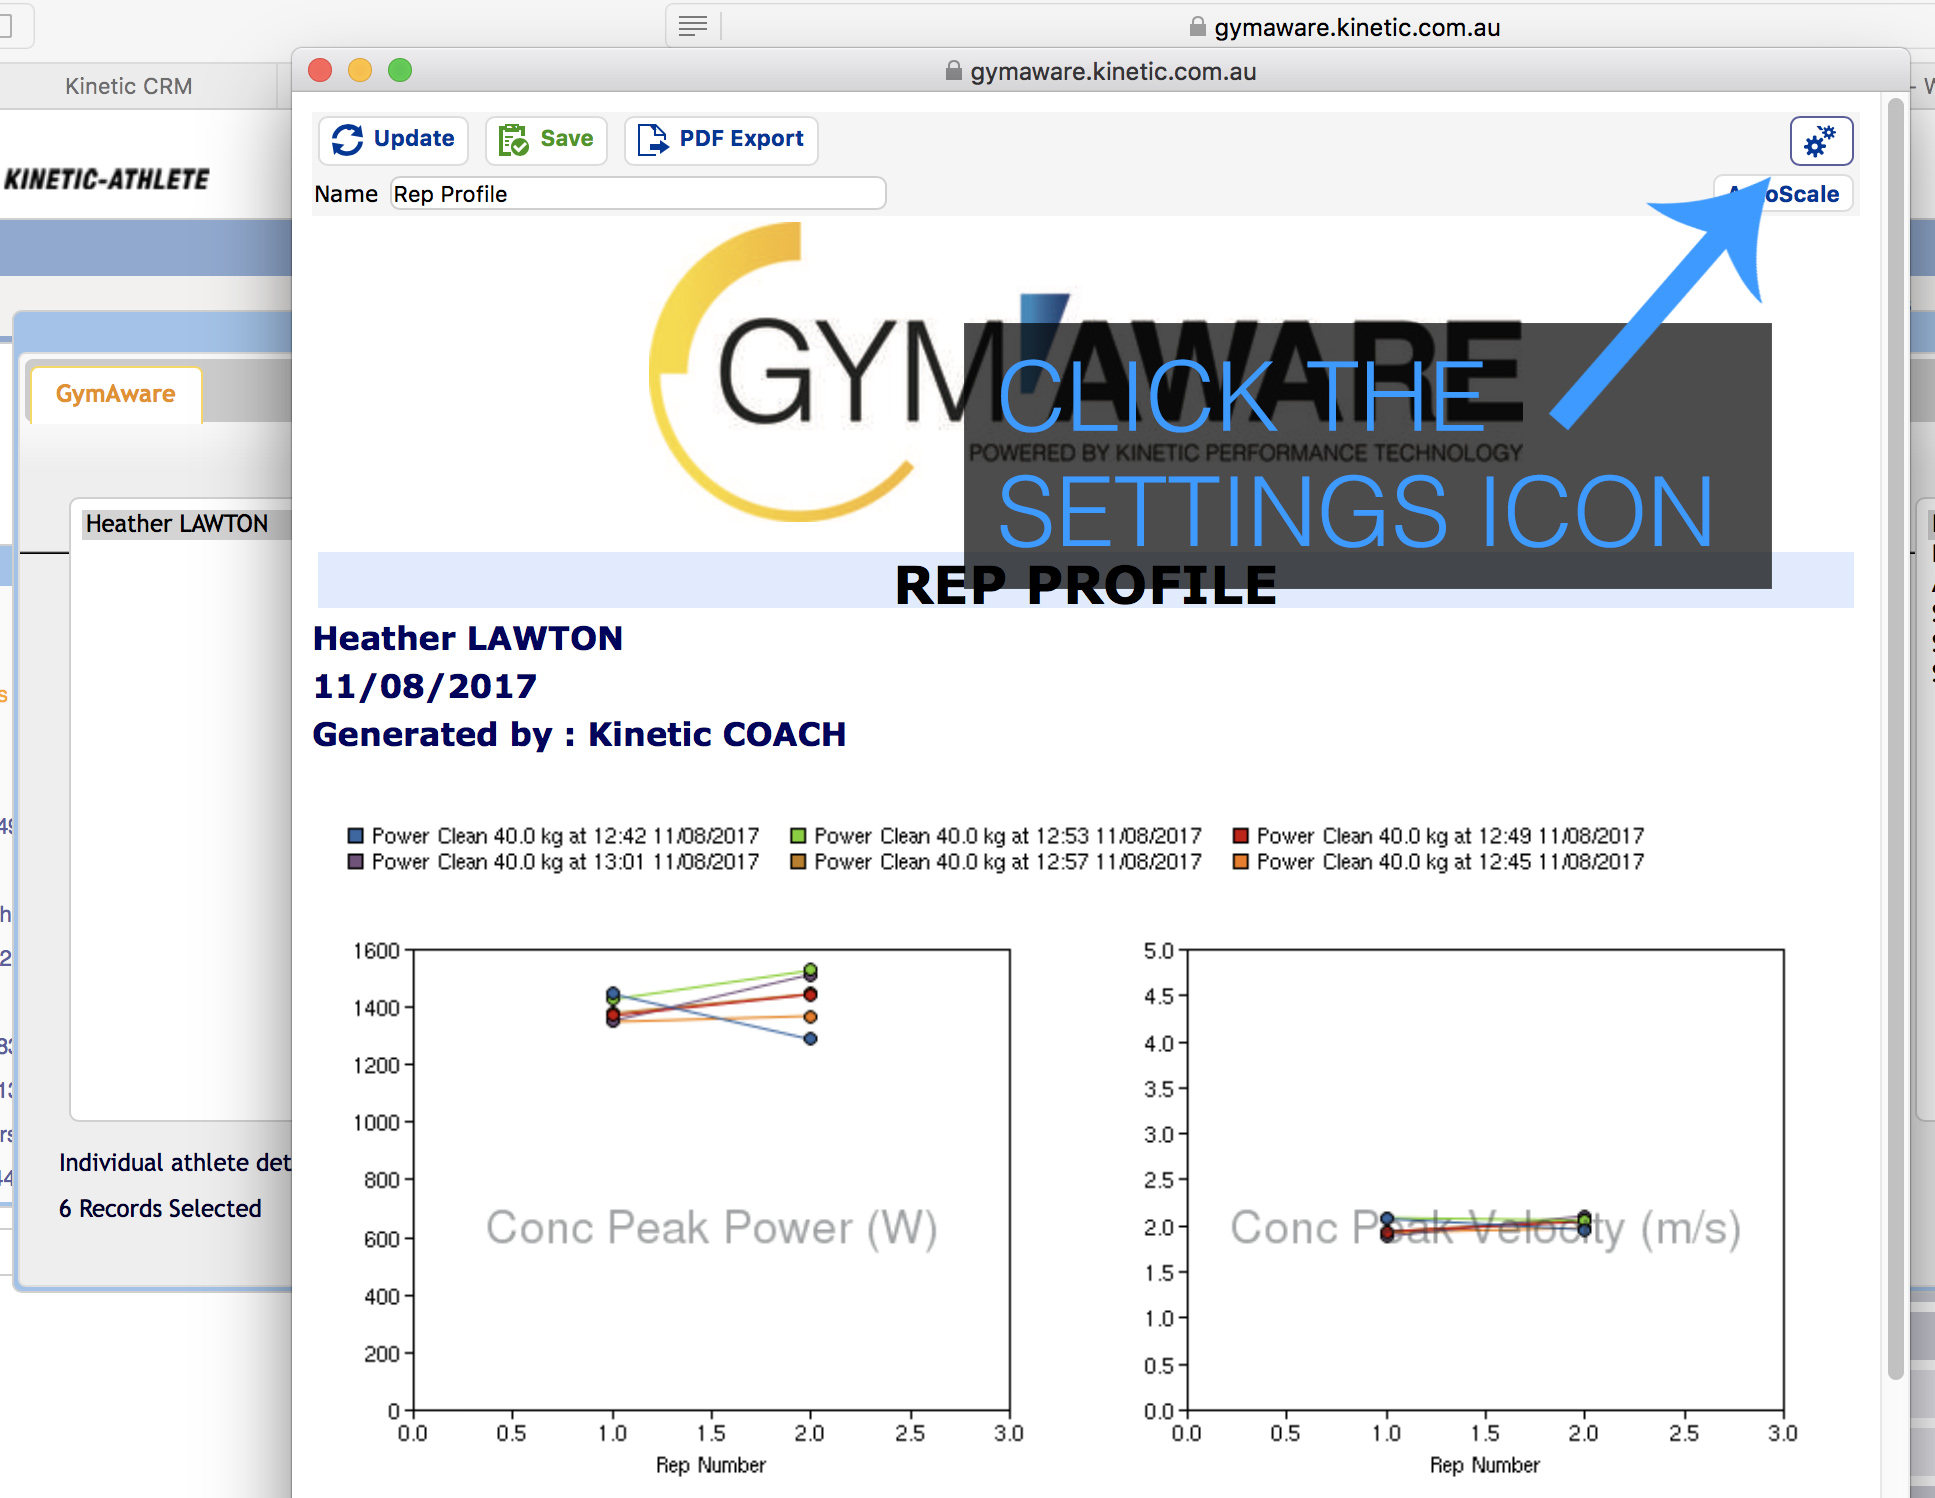Click the GymAware logo image
Screen dimensions: 1935x1498
[1086, 371]
